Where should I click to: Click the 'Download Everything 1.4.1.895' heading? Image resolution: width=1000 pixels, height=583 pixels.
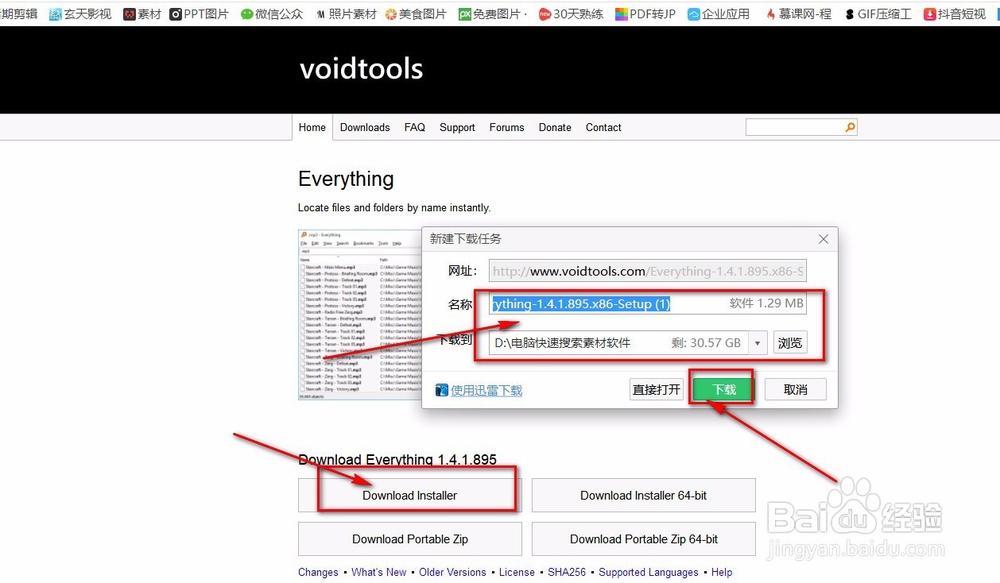pos(397,459)
